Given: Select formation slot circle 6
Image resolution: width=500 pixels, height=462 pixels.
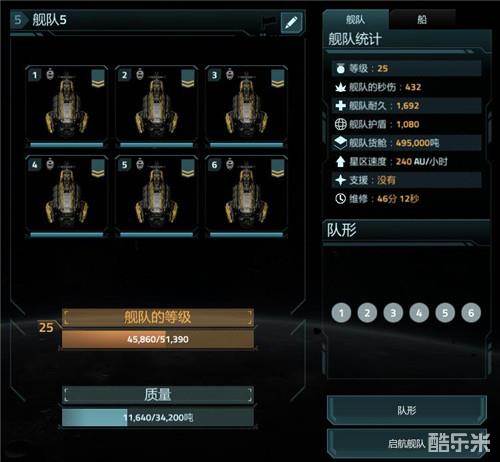Looking at the screenshot, I should [471, 313].
